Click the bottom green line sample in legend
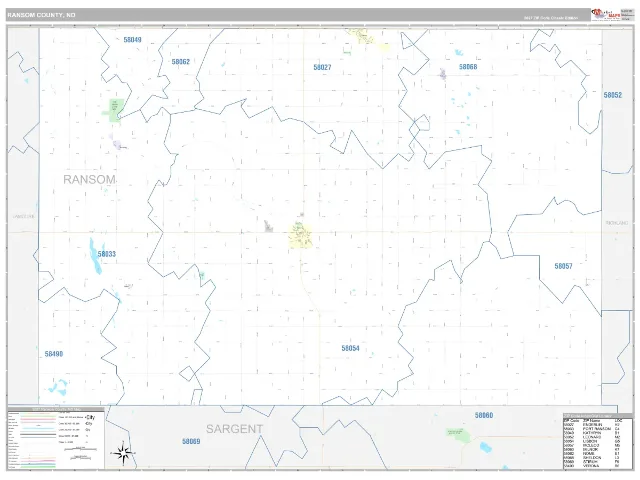The height and width of the screenshot is (480, 640). click(38, 467)
